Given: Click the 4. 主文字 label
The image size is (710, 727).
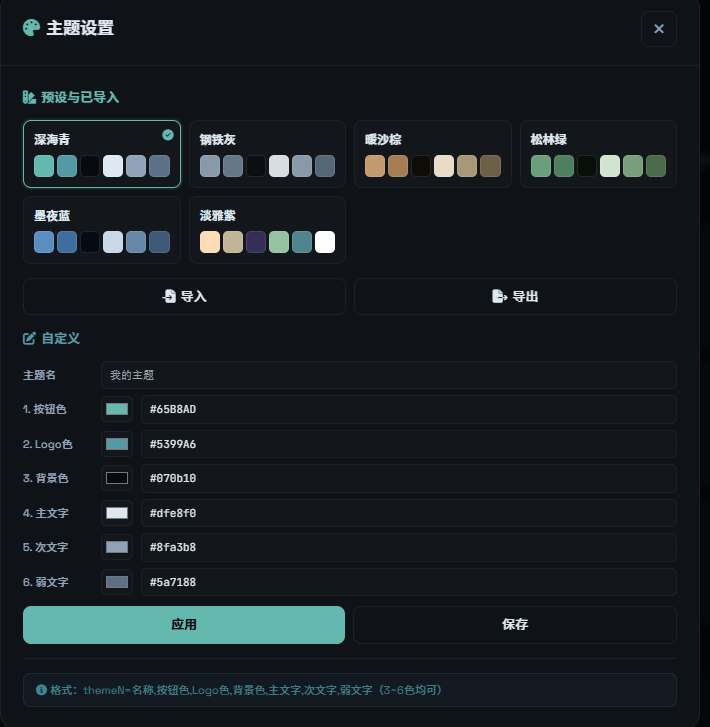Looking at the screenshot, I should (45, 513).
